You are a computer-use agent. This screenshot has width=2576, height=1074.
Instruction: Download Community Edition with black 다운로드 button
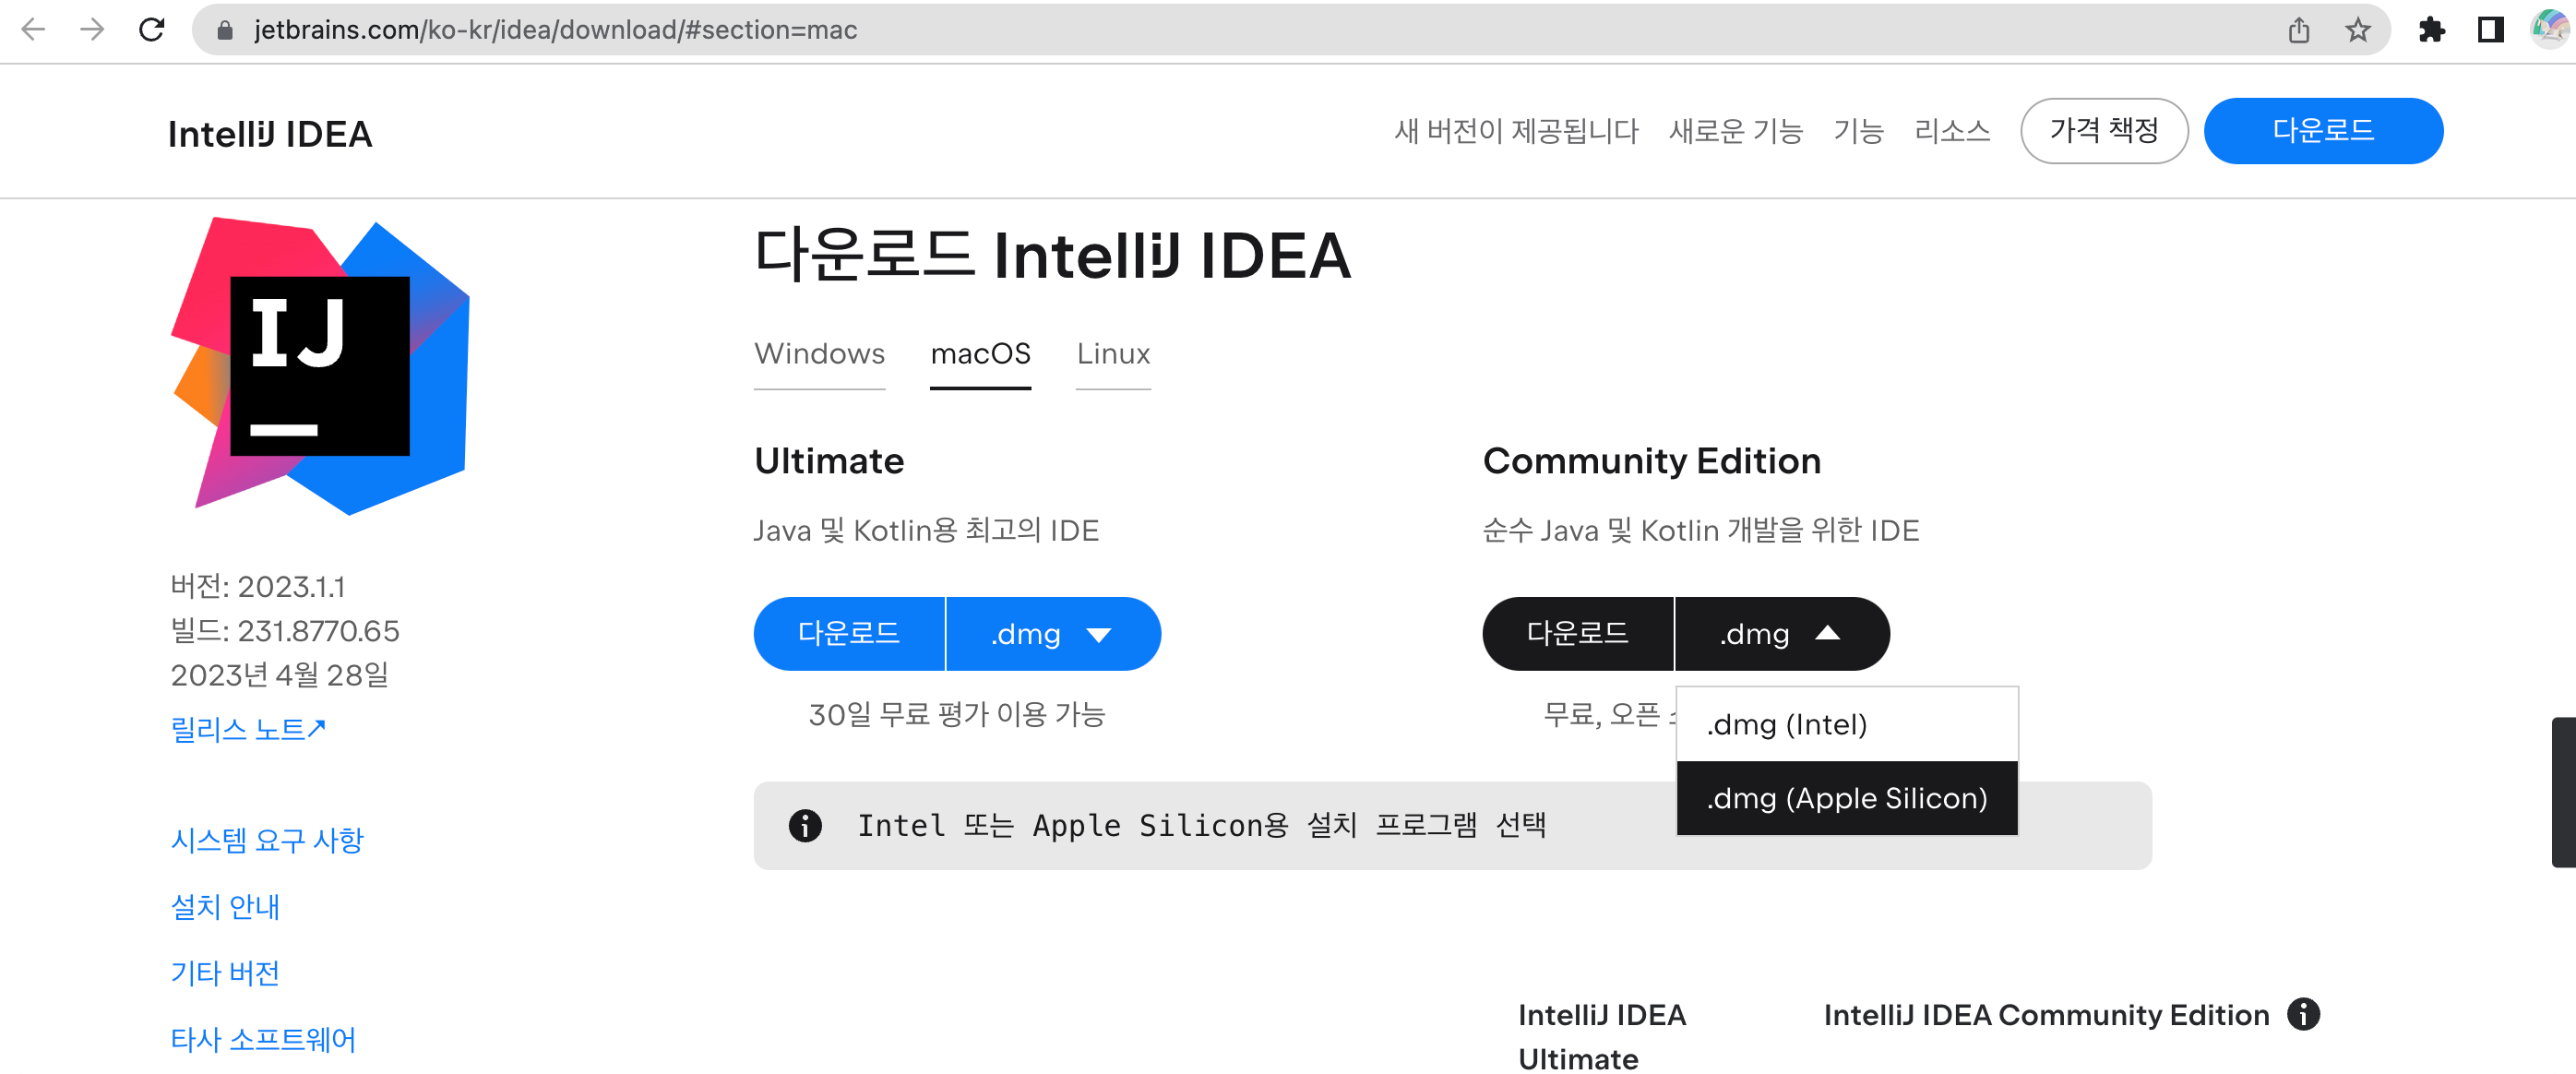click(1578, 634)
